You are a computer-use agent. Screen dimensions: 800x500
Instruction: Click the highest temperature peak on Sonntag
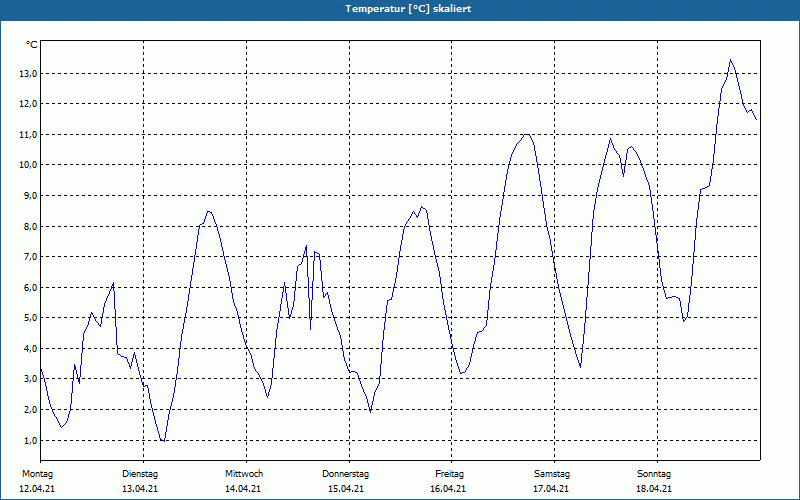click(731, 60)
